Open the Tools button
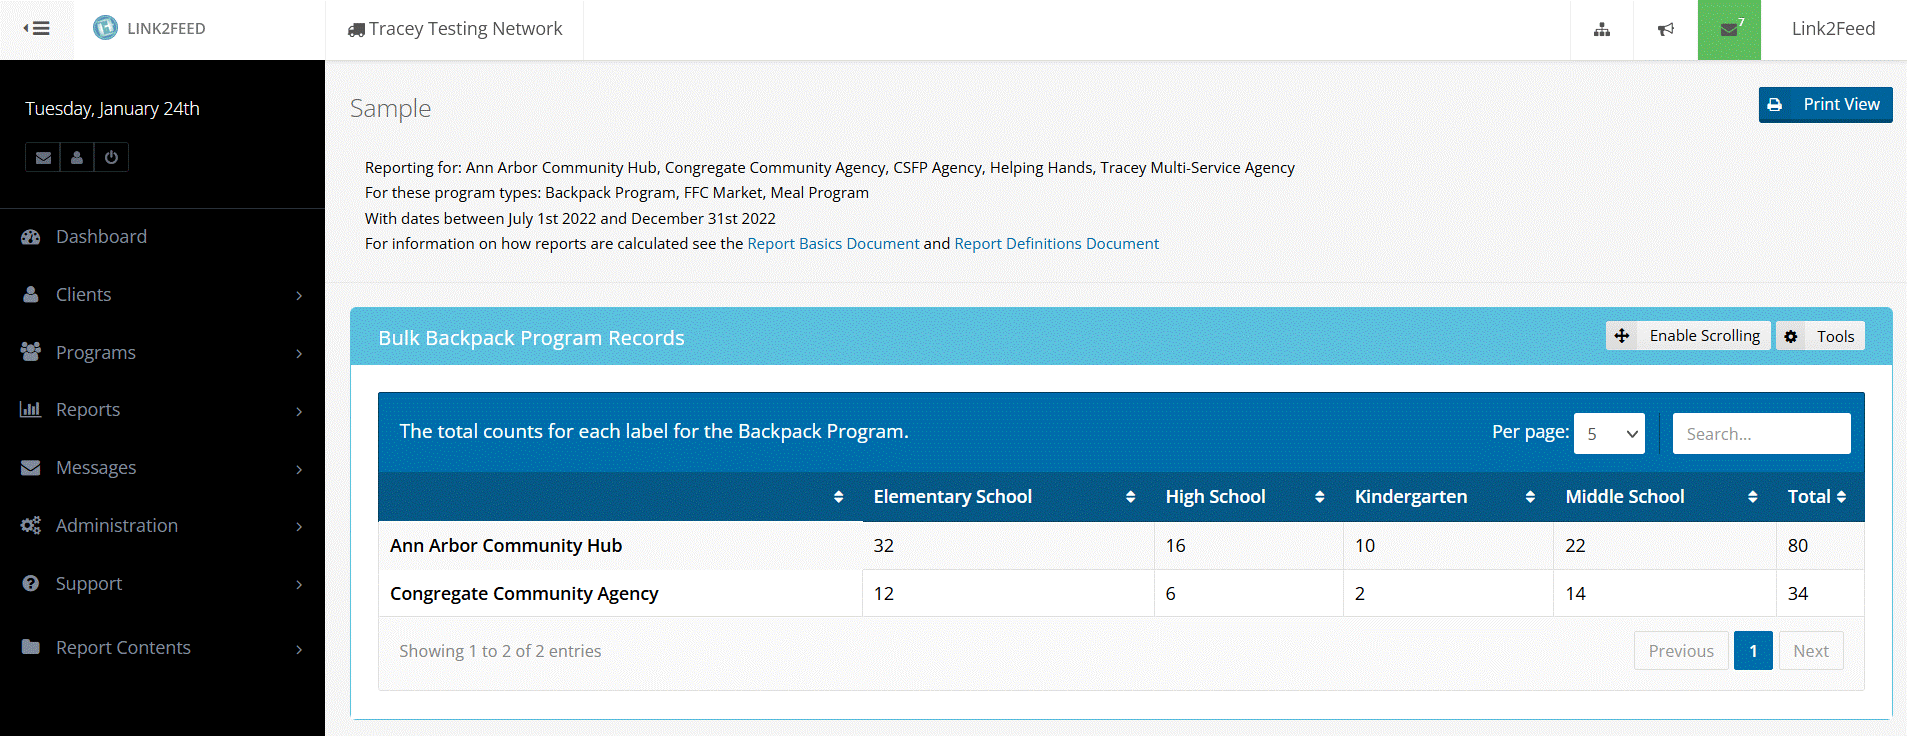 pyautogui.click(x=1820, y=336)
